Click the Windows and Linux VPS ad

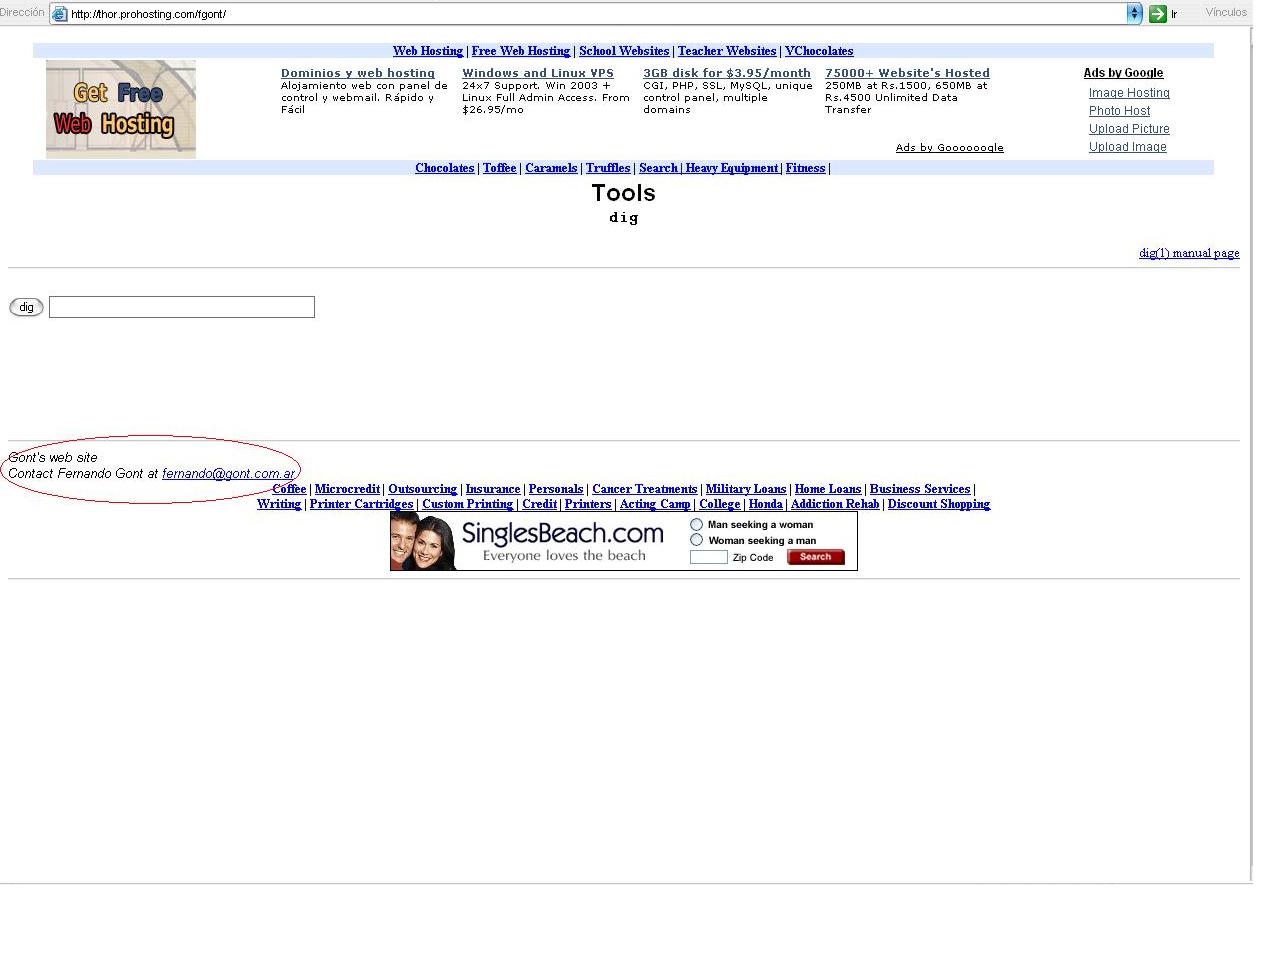pos(538,73)
